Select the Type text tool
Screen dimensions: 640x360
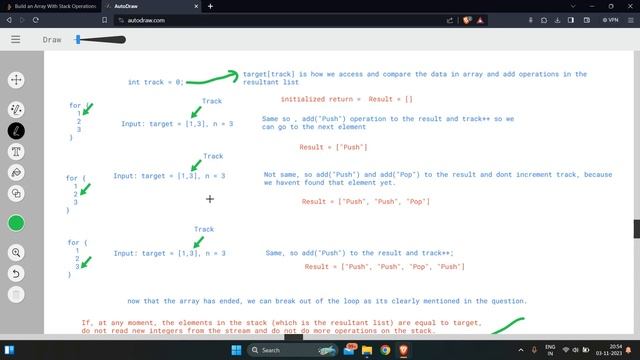click(x=16, y=152)
